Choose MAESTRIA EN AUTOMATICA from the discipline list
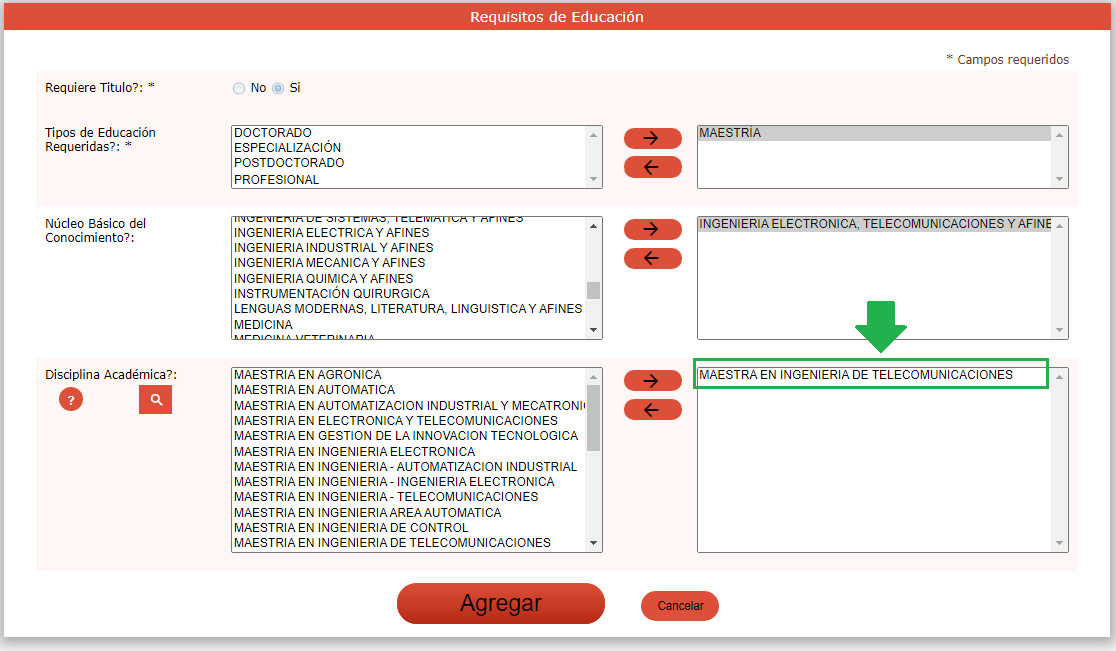This screenshot has height=651, width=1116. click(314, 390)
